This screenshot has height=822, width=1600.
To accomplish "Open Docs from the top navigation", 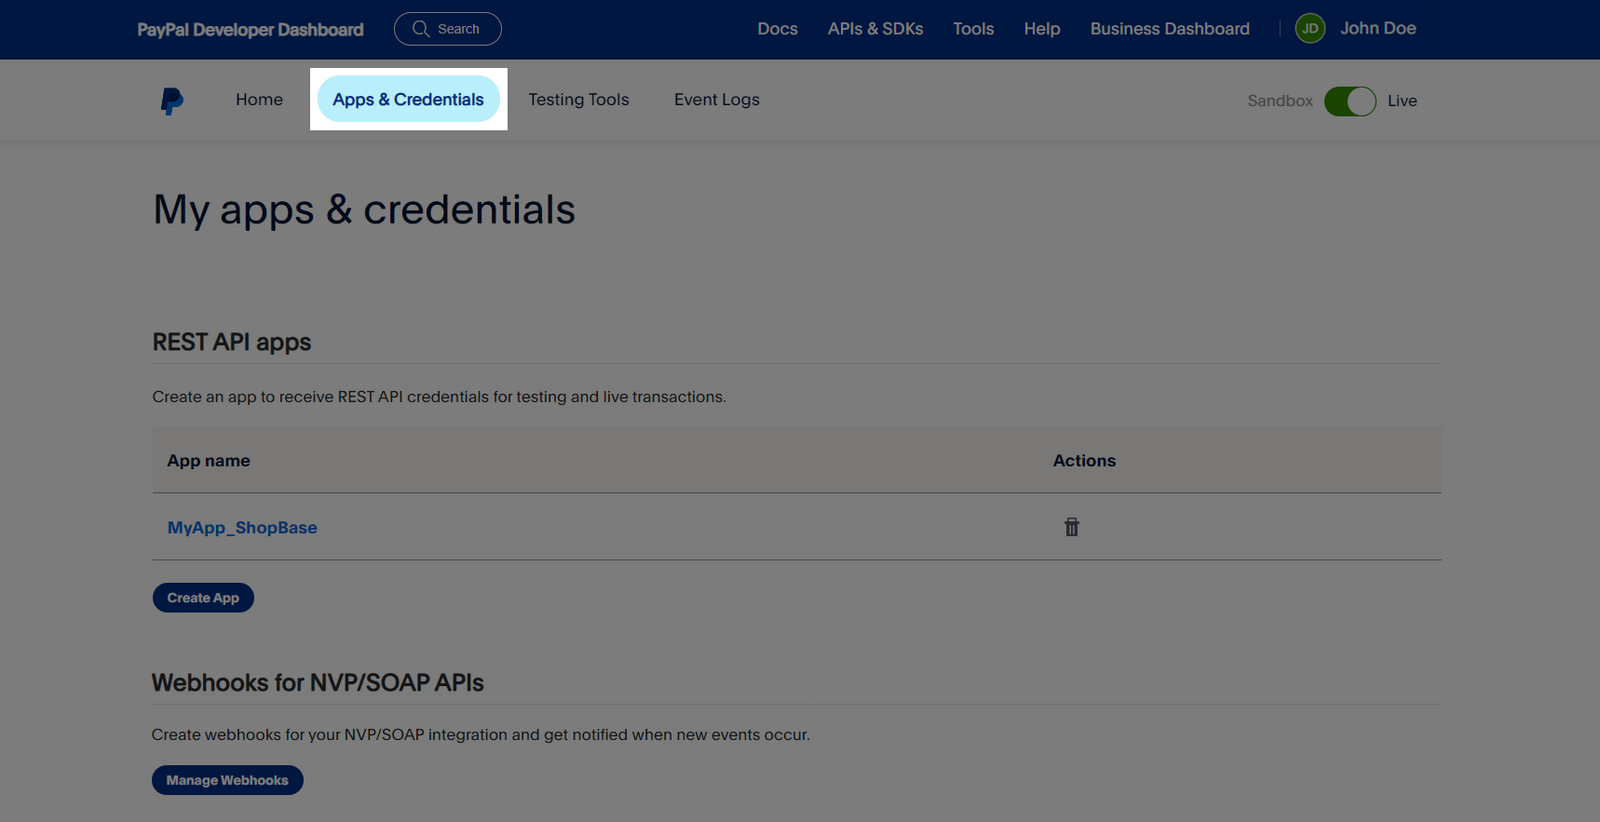I will click(777, 29).
